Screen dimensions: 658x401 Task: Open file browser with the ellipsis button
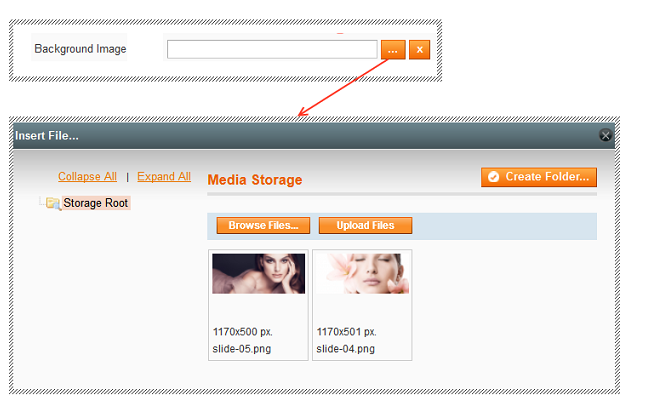393,50
